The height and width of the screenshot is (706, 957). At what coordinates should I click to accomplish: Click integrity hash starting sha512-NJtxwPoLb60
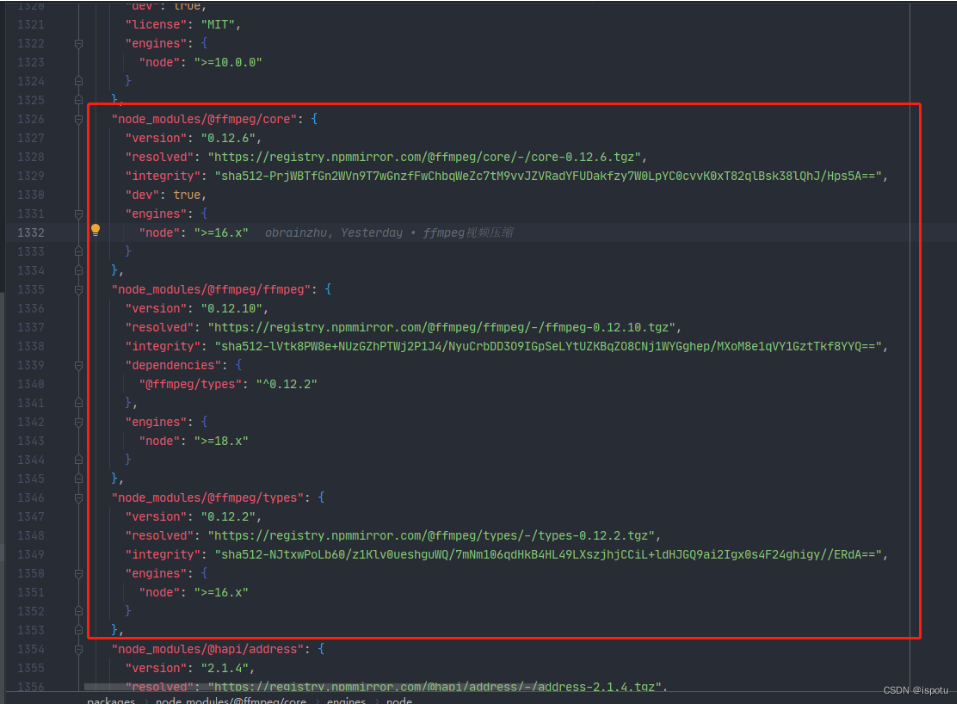point(548,554)
